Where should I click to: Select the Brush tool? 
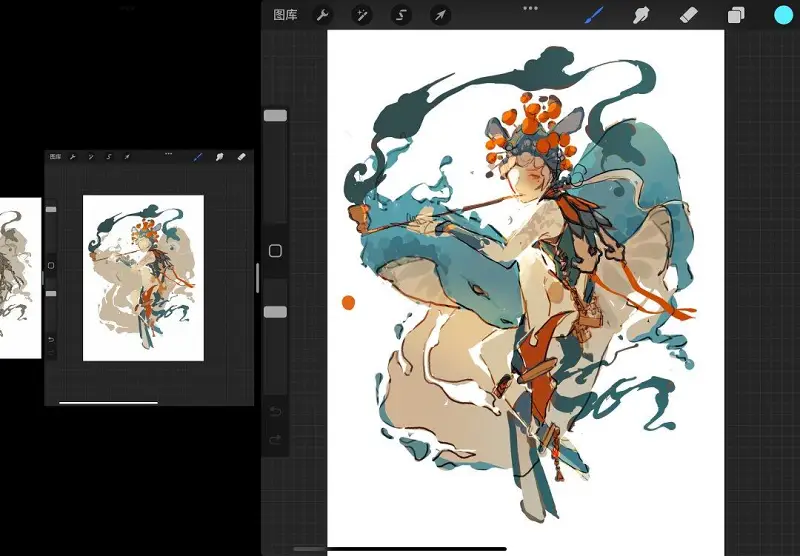(x=594, y=15)
